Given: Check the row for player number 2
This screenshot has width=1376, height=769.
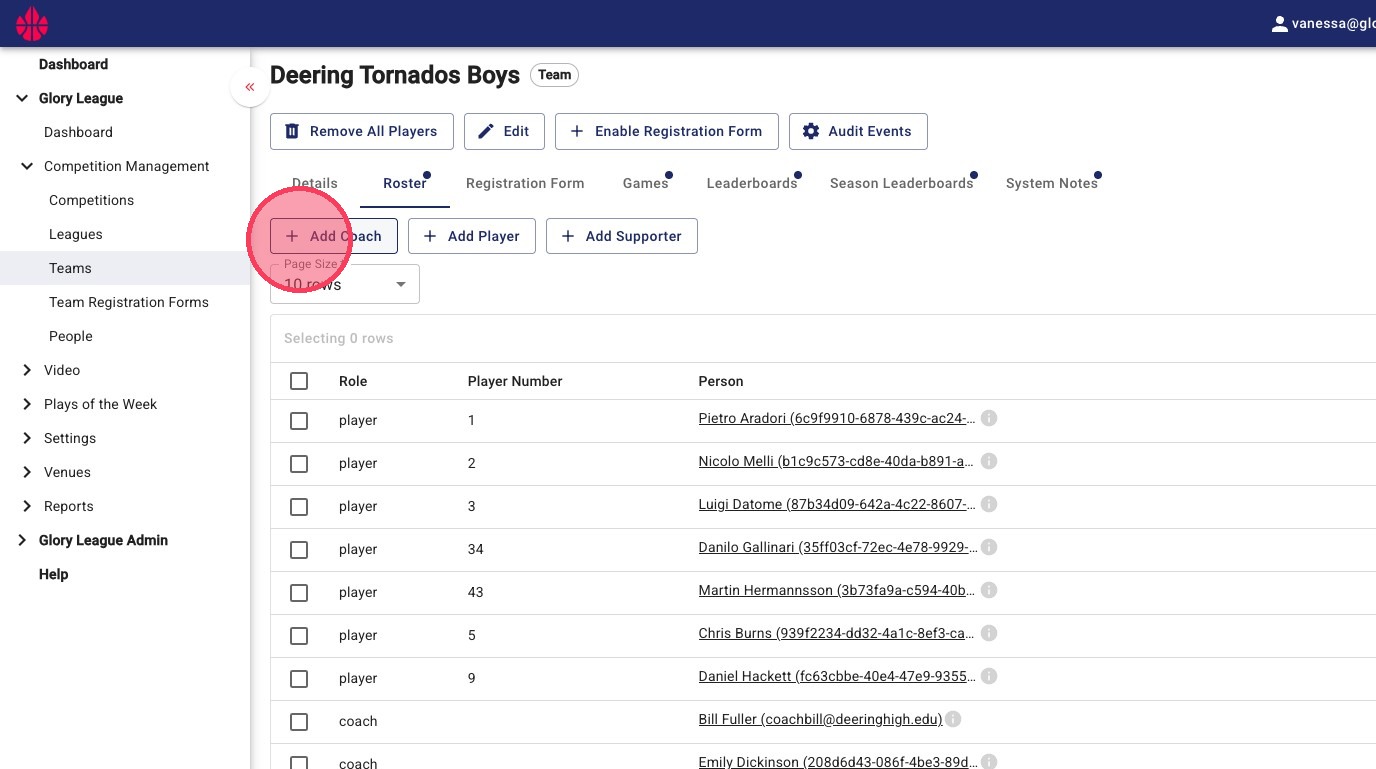Looking at the screenshot, I should click(x=299, y=464).
